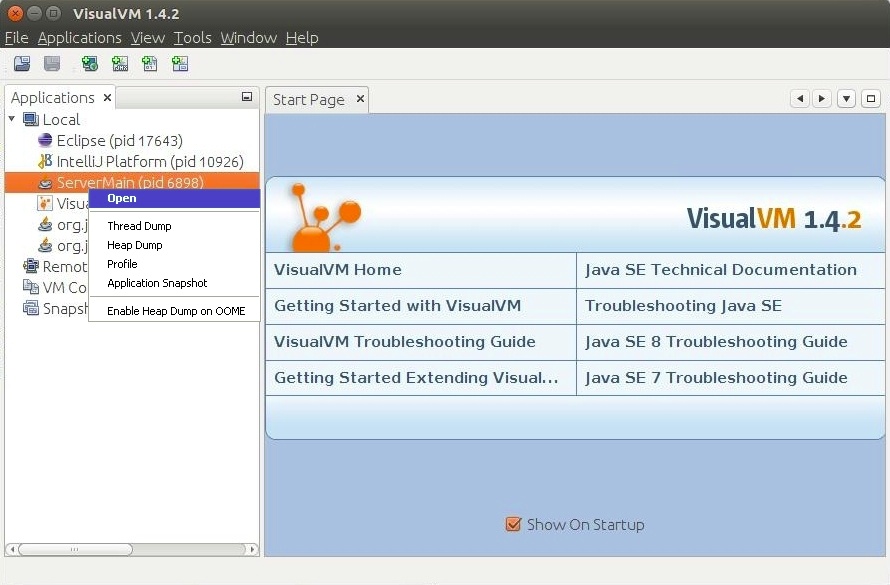Click the VisualVM application icon in the tree

click(x=45, y=203)
